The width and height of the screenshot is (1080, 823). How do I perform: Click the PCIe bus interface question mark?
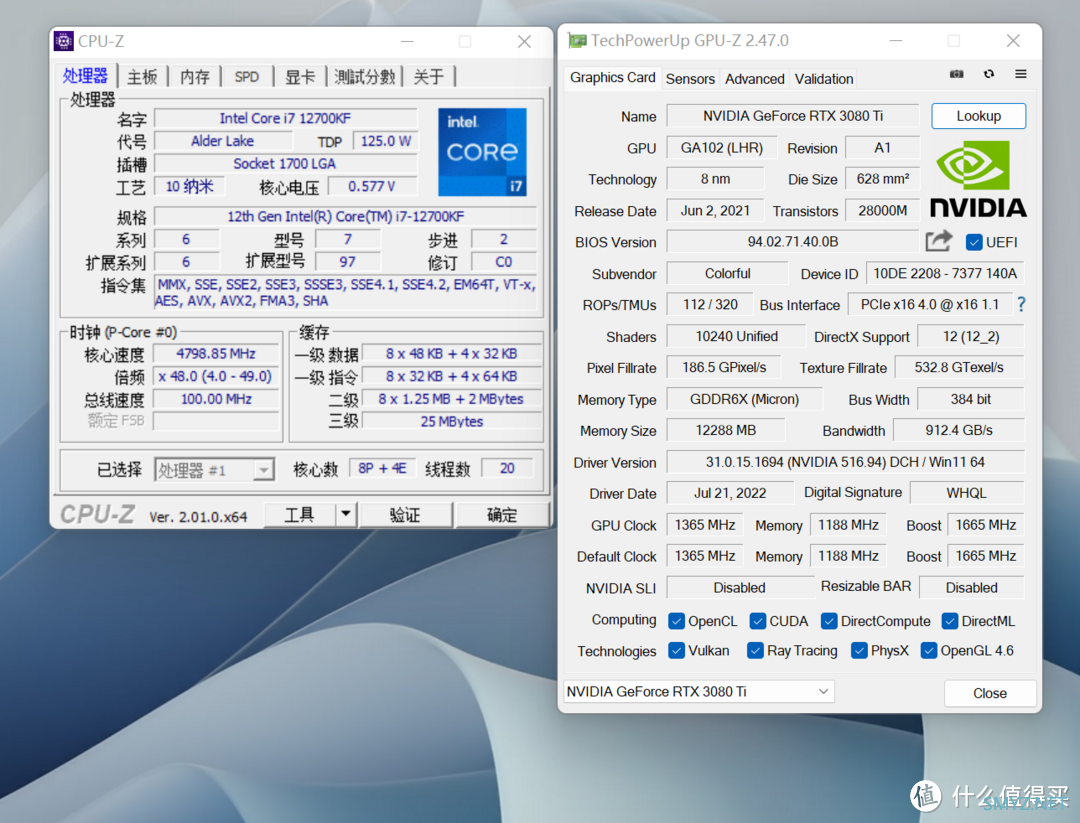click(1021, 305)
